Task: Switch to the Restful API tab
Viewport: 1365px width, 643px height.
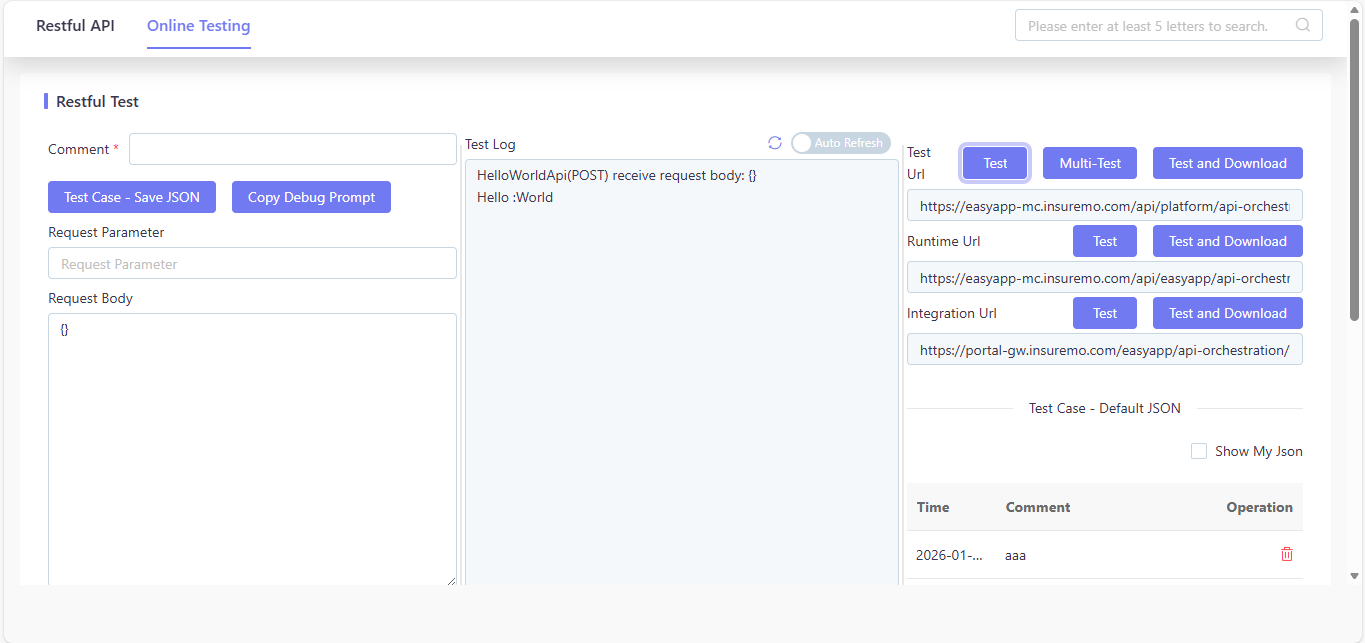Action: [x=75, y=26]
